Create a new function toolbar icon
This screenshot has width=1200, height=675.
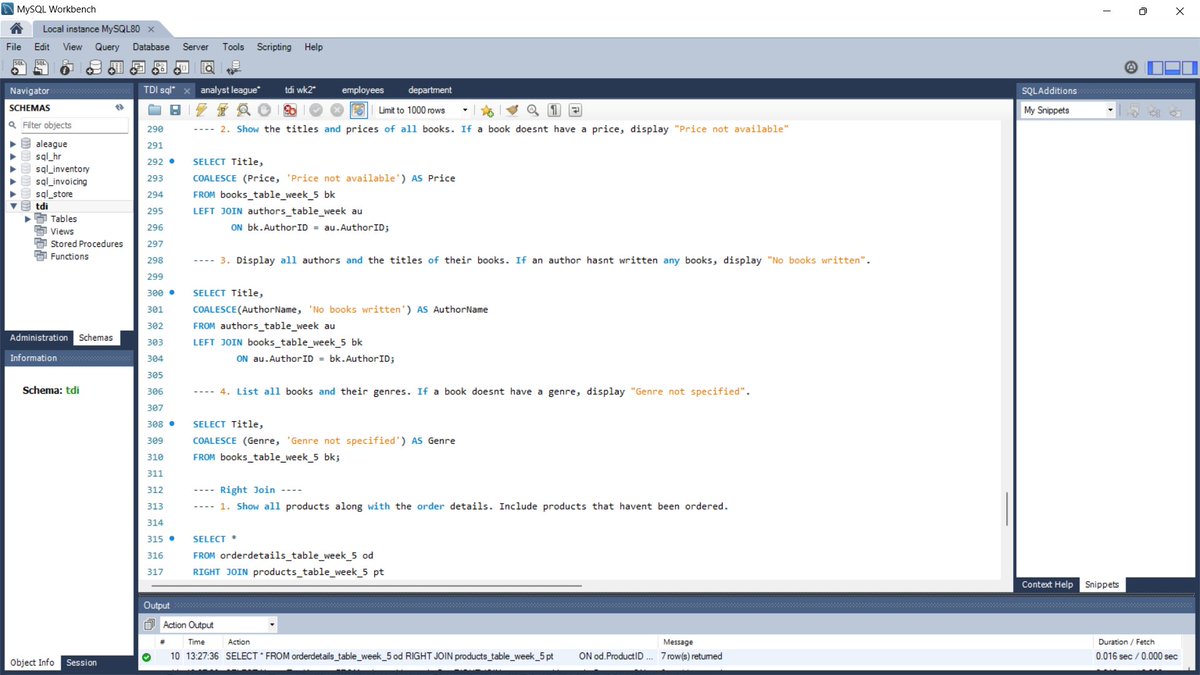pos(182,68)
